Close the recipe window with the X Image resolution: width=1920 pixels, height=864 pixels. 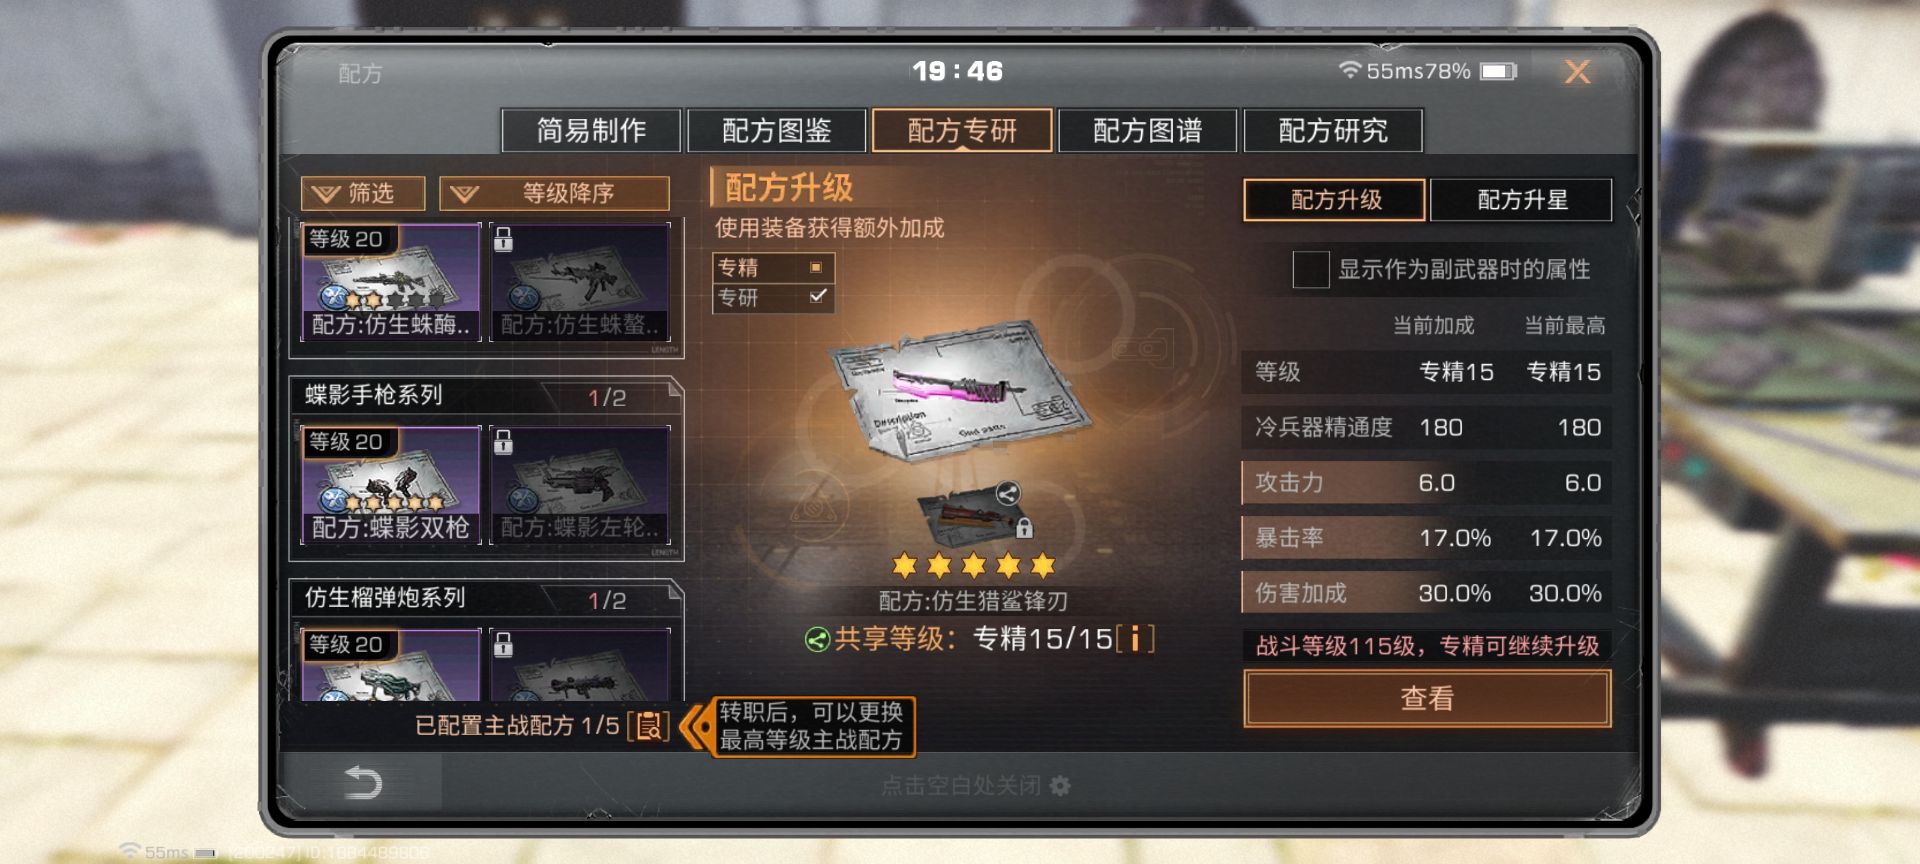[1577, 72]
